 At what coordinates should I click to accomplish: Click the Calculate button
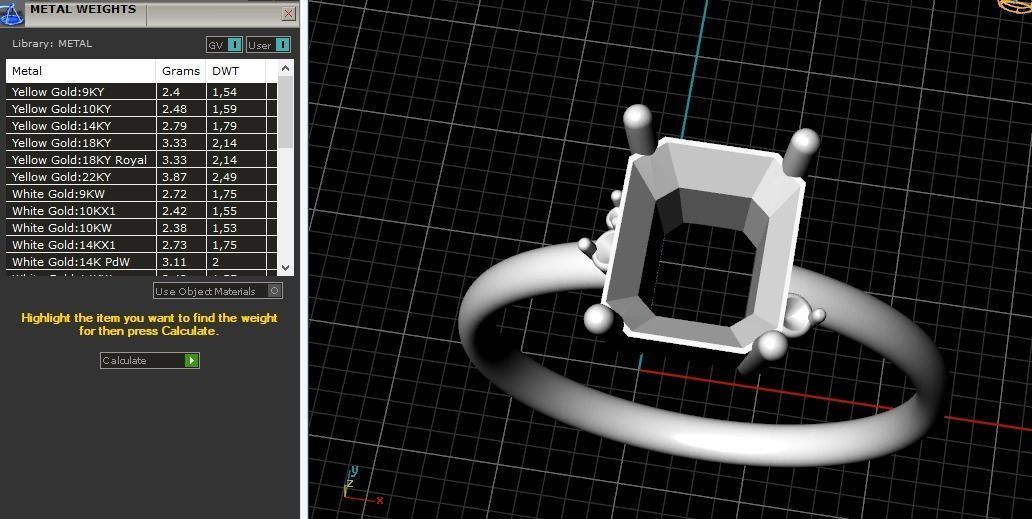tap(149, 360)
